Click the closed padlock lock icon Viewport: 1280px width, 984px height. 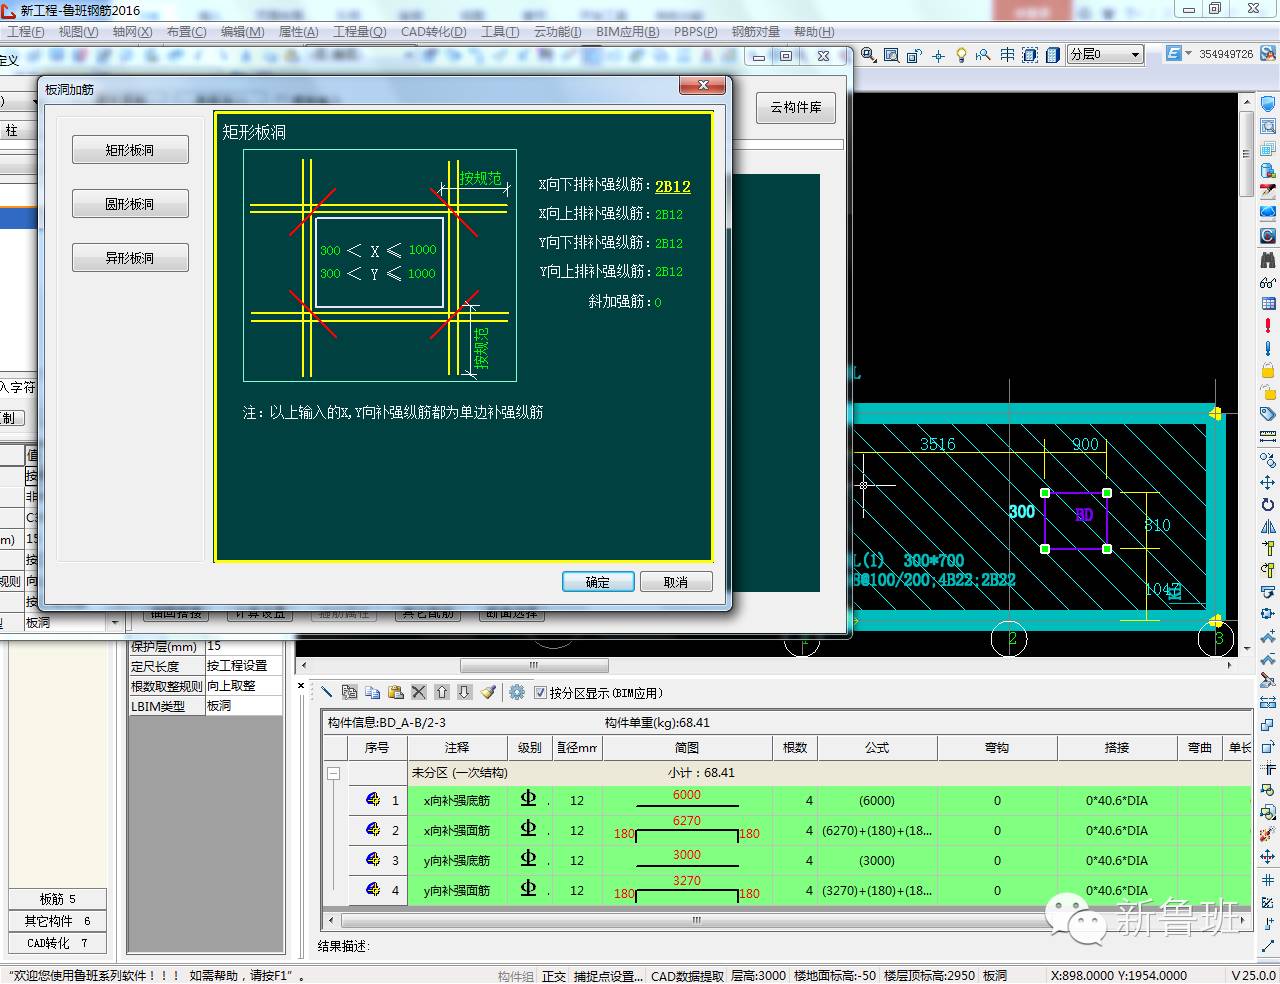click(x=1268, y=370)
